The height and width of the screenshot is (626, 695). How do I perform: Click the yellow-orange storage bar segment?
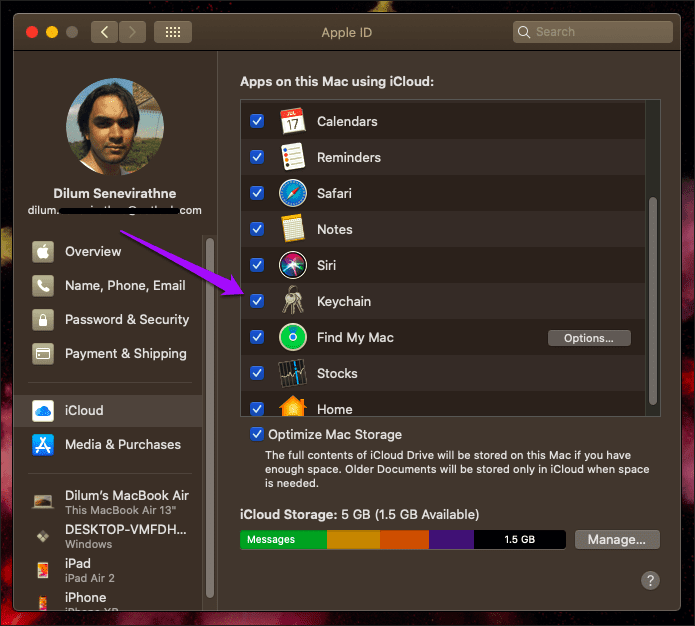tap(353, 540)
